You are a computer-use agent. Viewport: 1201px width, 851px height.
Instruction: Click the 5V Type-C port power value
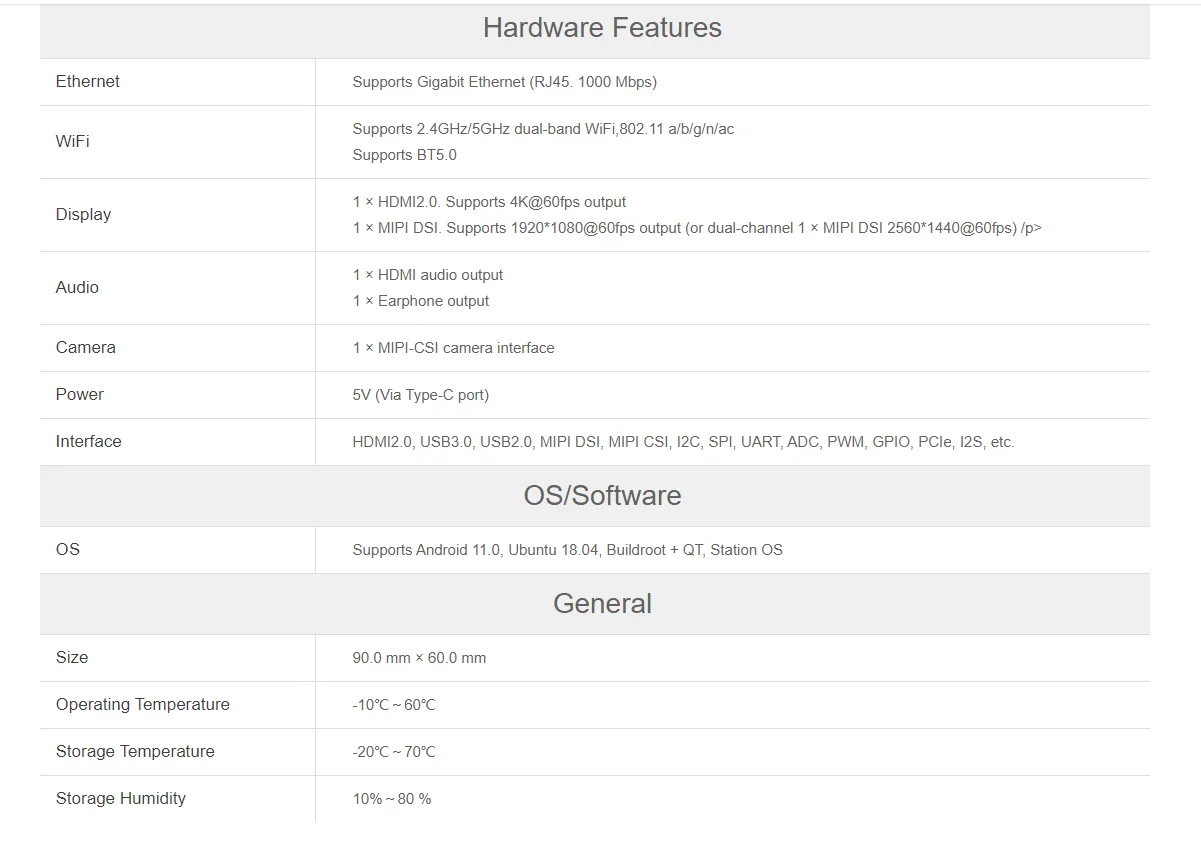(420, 395)
